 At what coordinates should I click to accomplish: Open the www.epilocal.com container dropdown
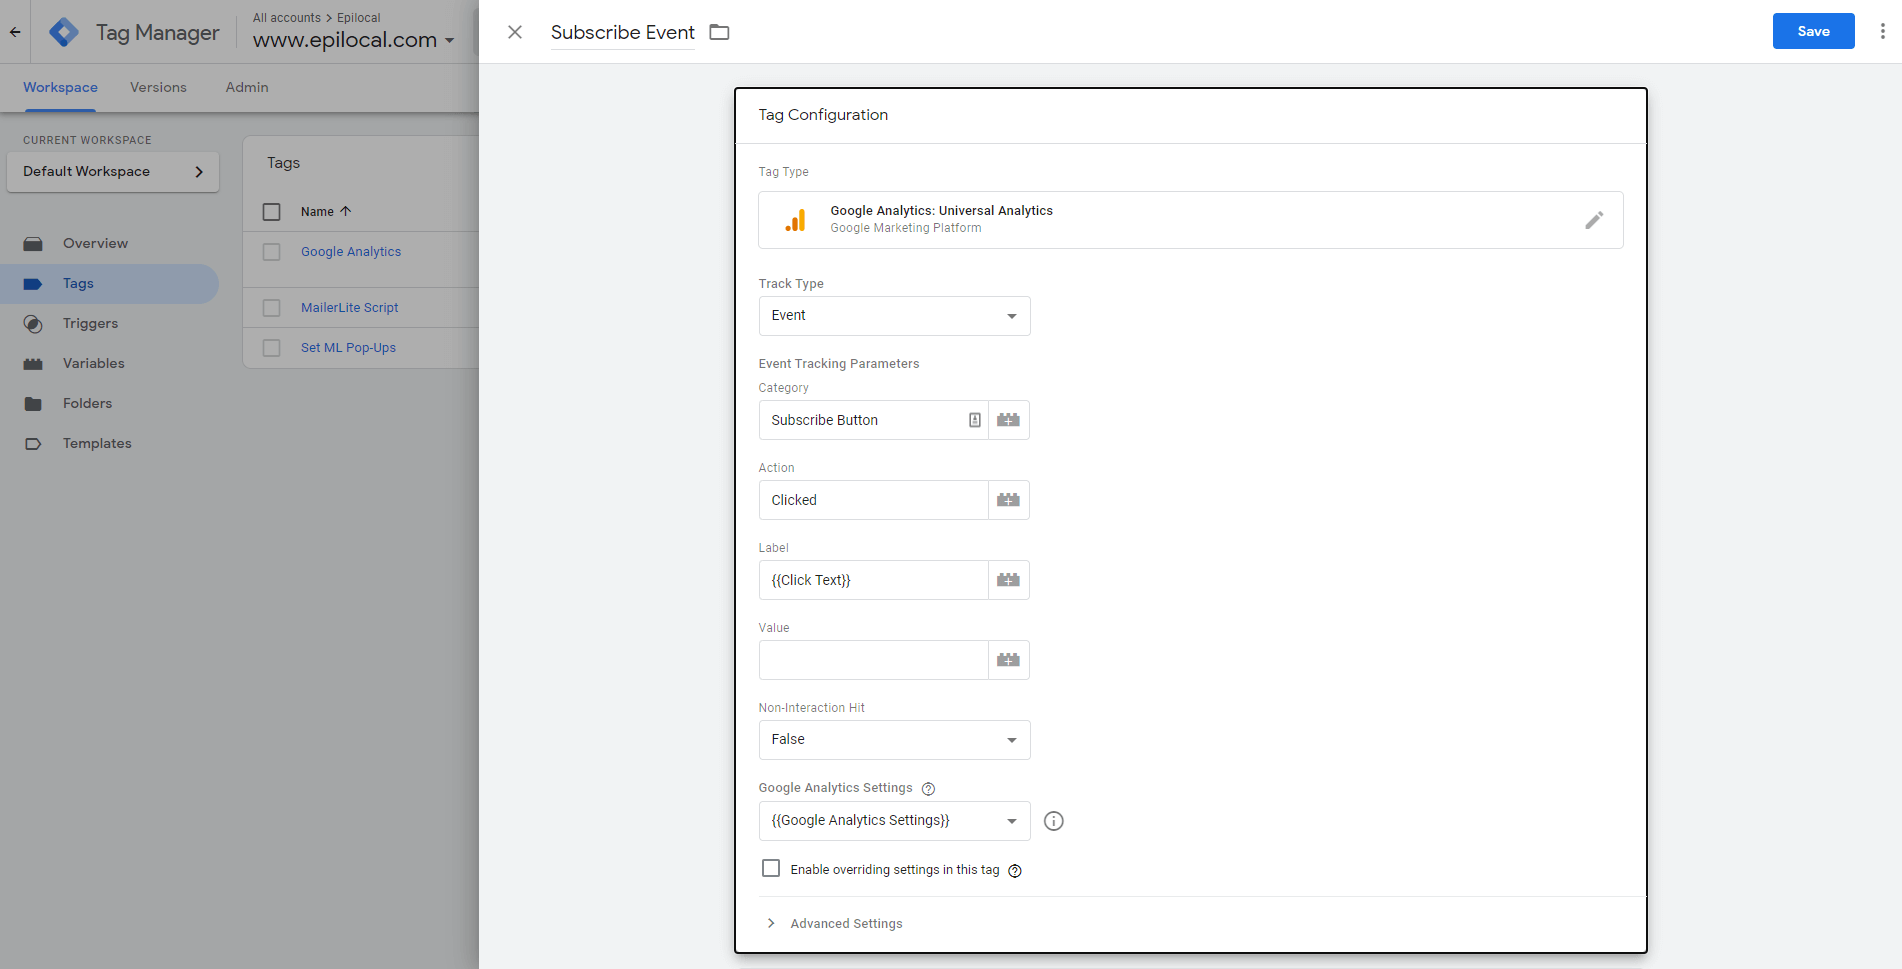tap(353, 40)
